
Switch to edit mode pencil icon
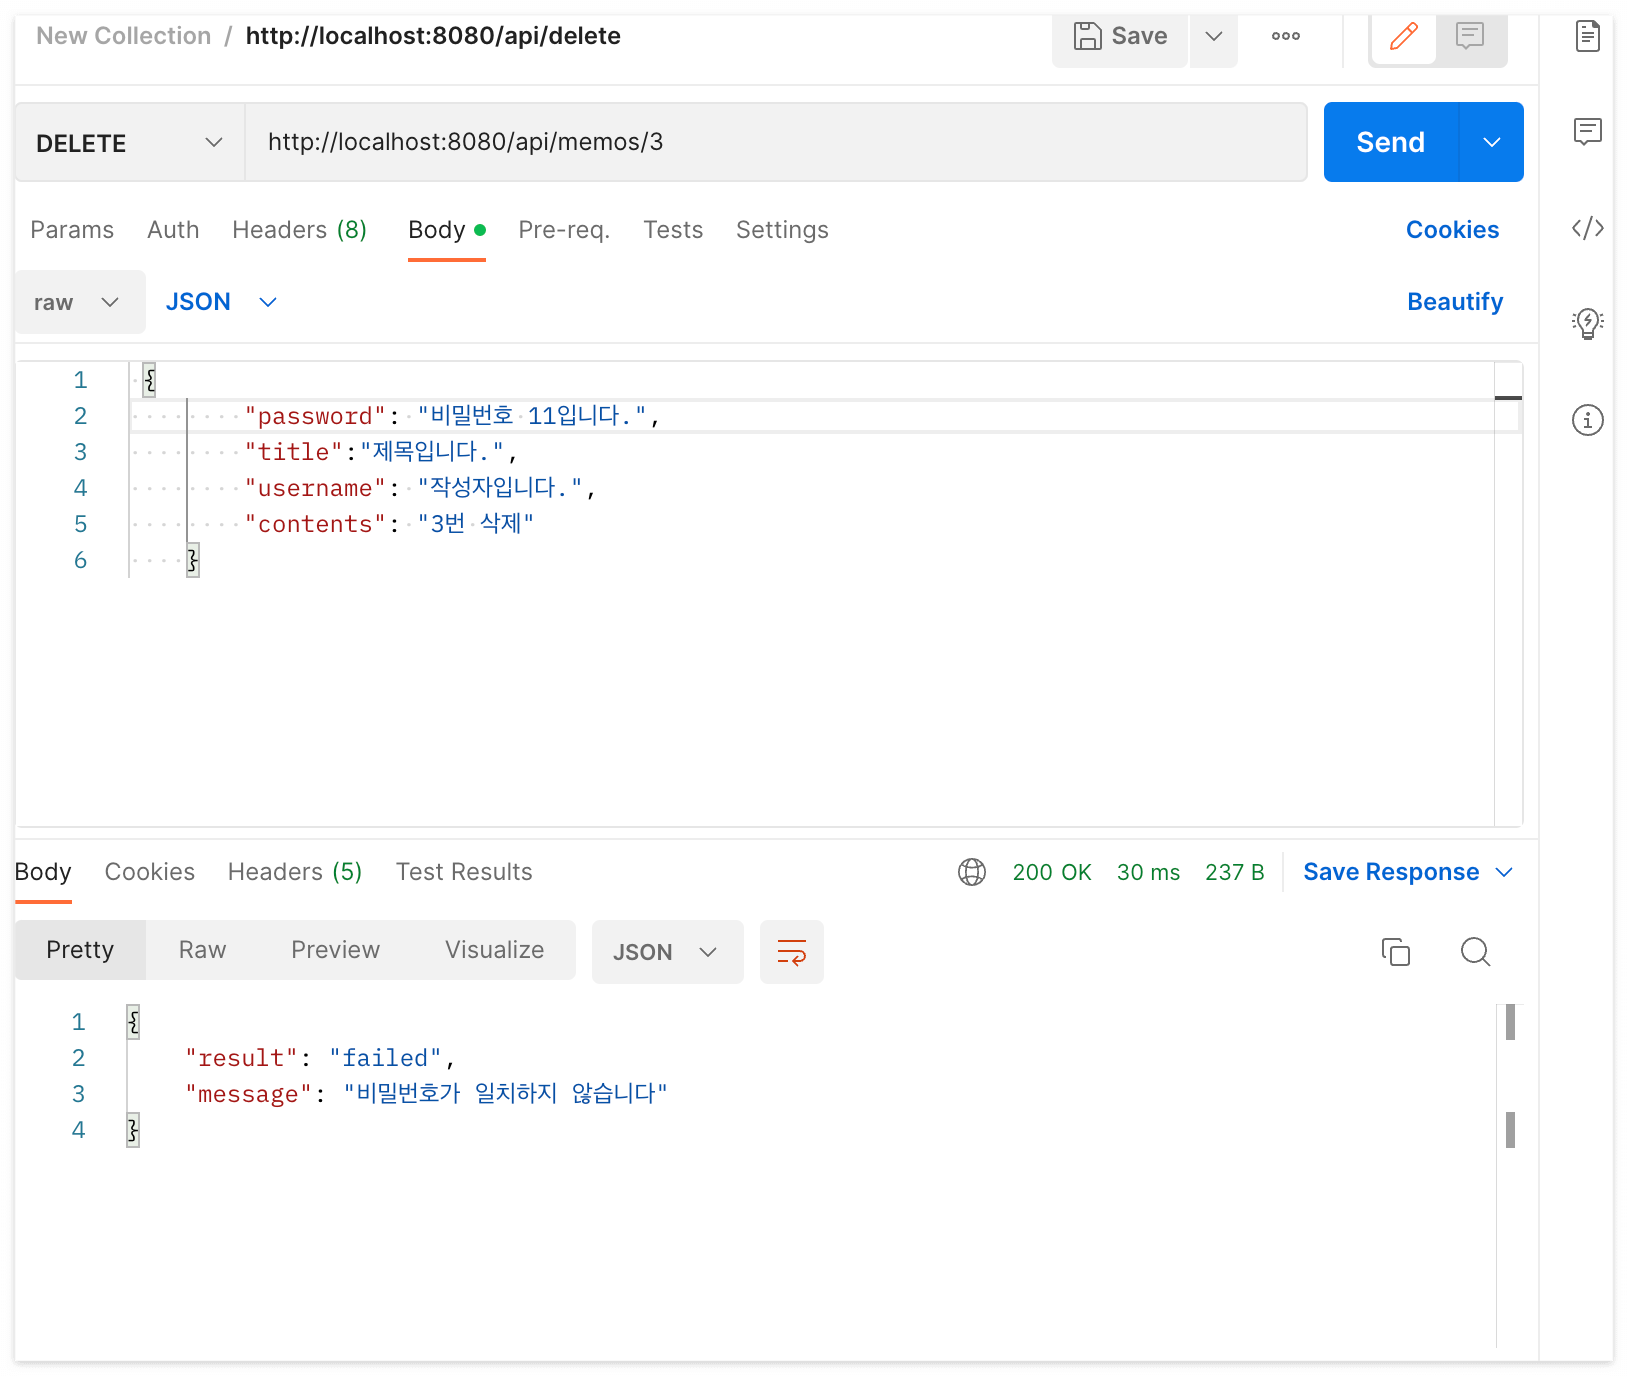pyautogui.click(x=1404, y=37)
